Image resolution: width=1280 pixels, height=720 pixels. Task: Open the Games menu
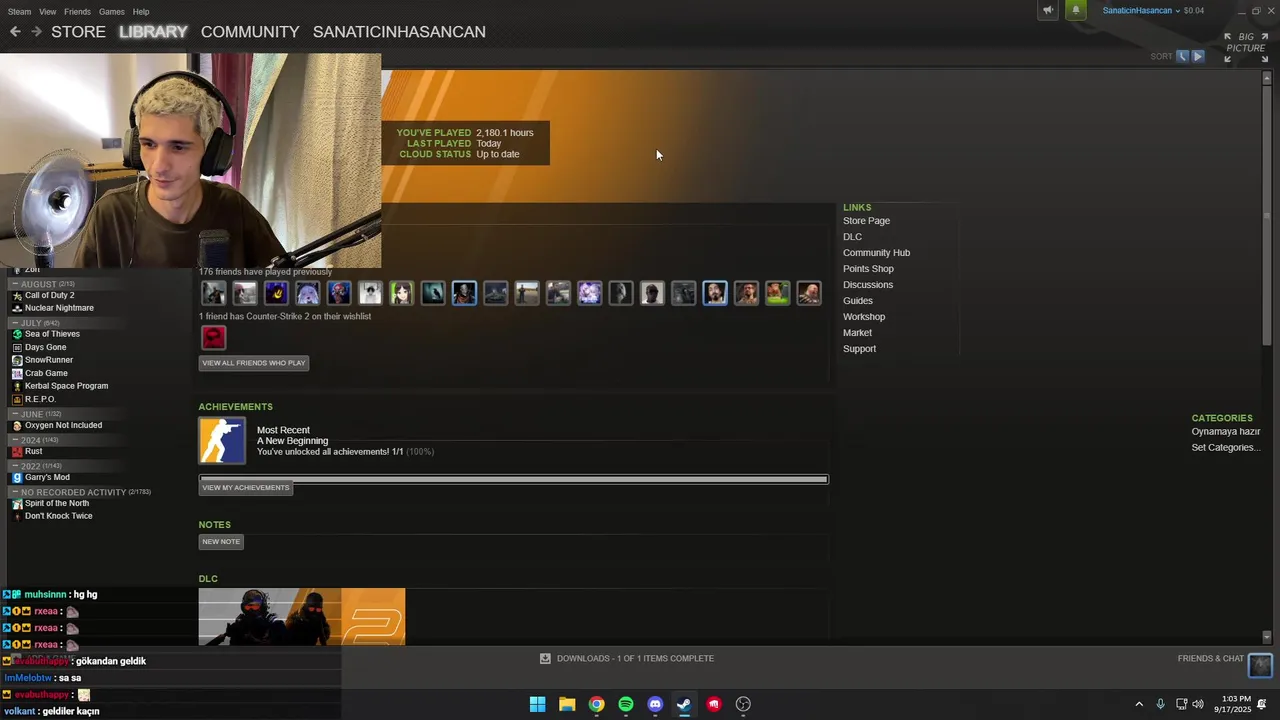[112, 12]
